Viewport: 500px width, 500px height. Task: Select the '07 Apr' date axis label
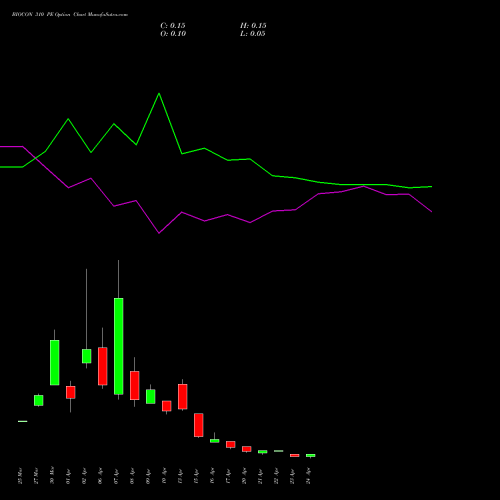116,476
